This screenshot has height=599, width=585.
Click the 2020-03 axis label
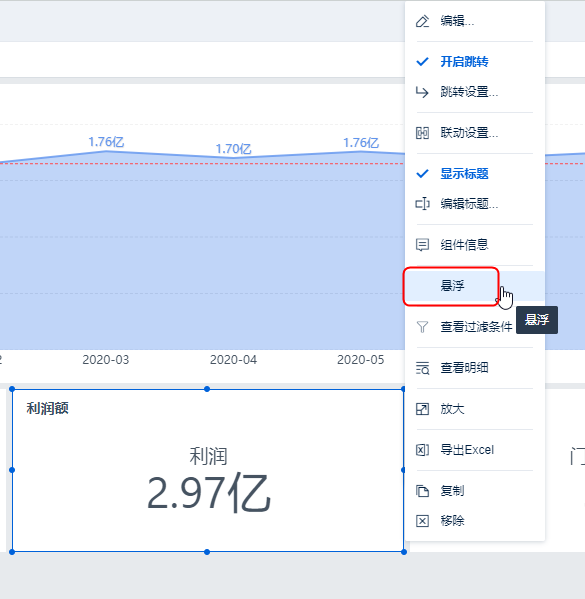click(106, 360)
